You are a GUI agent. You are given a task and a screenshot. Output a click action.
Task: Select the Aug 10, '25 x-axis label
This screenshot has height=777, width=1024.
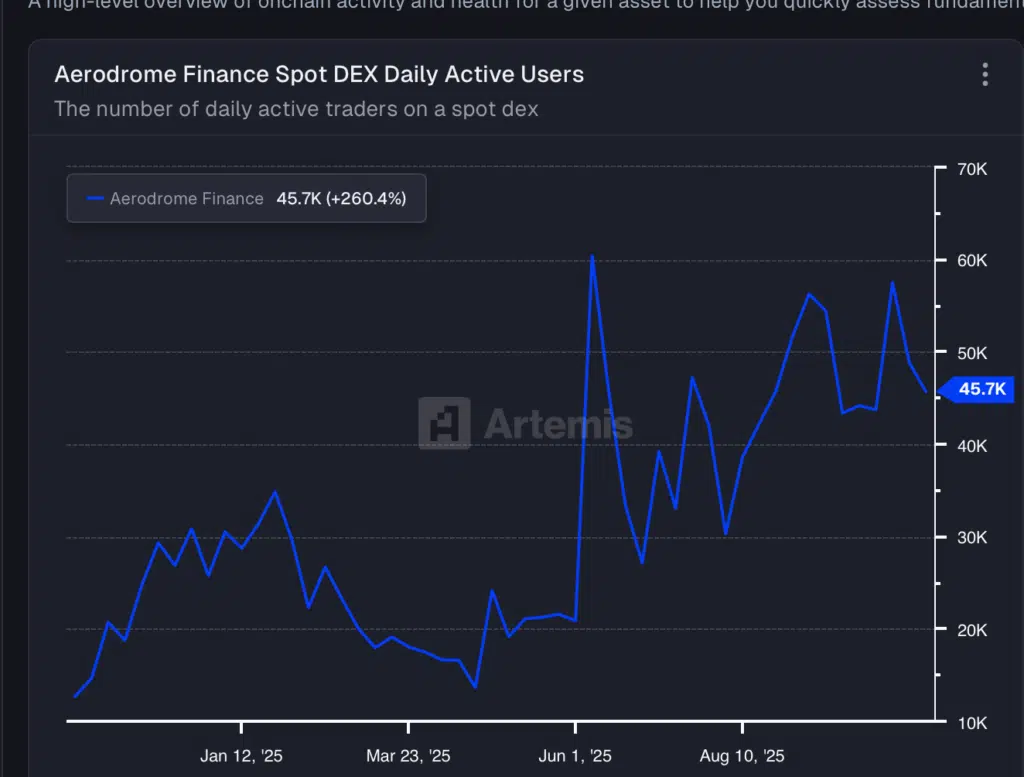tap(742, 756)
